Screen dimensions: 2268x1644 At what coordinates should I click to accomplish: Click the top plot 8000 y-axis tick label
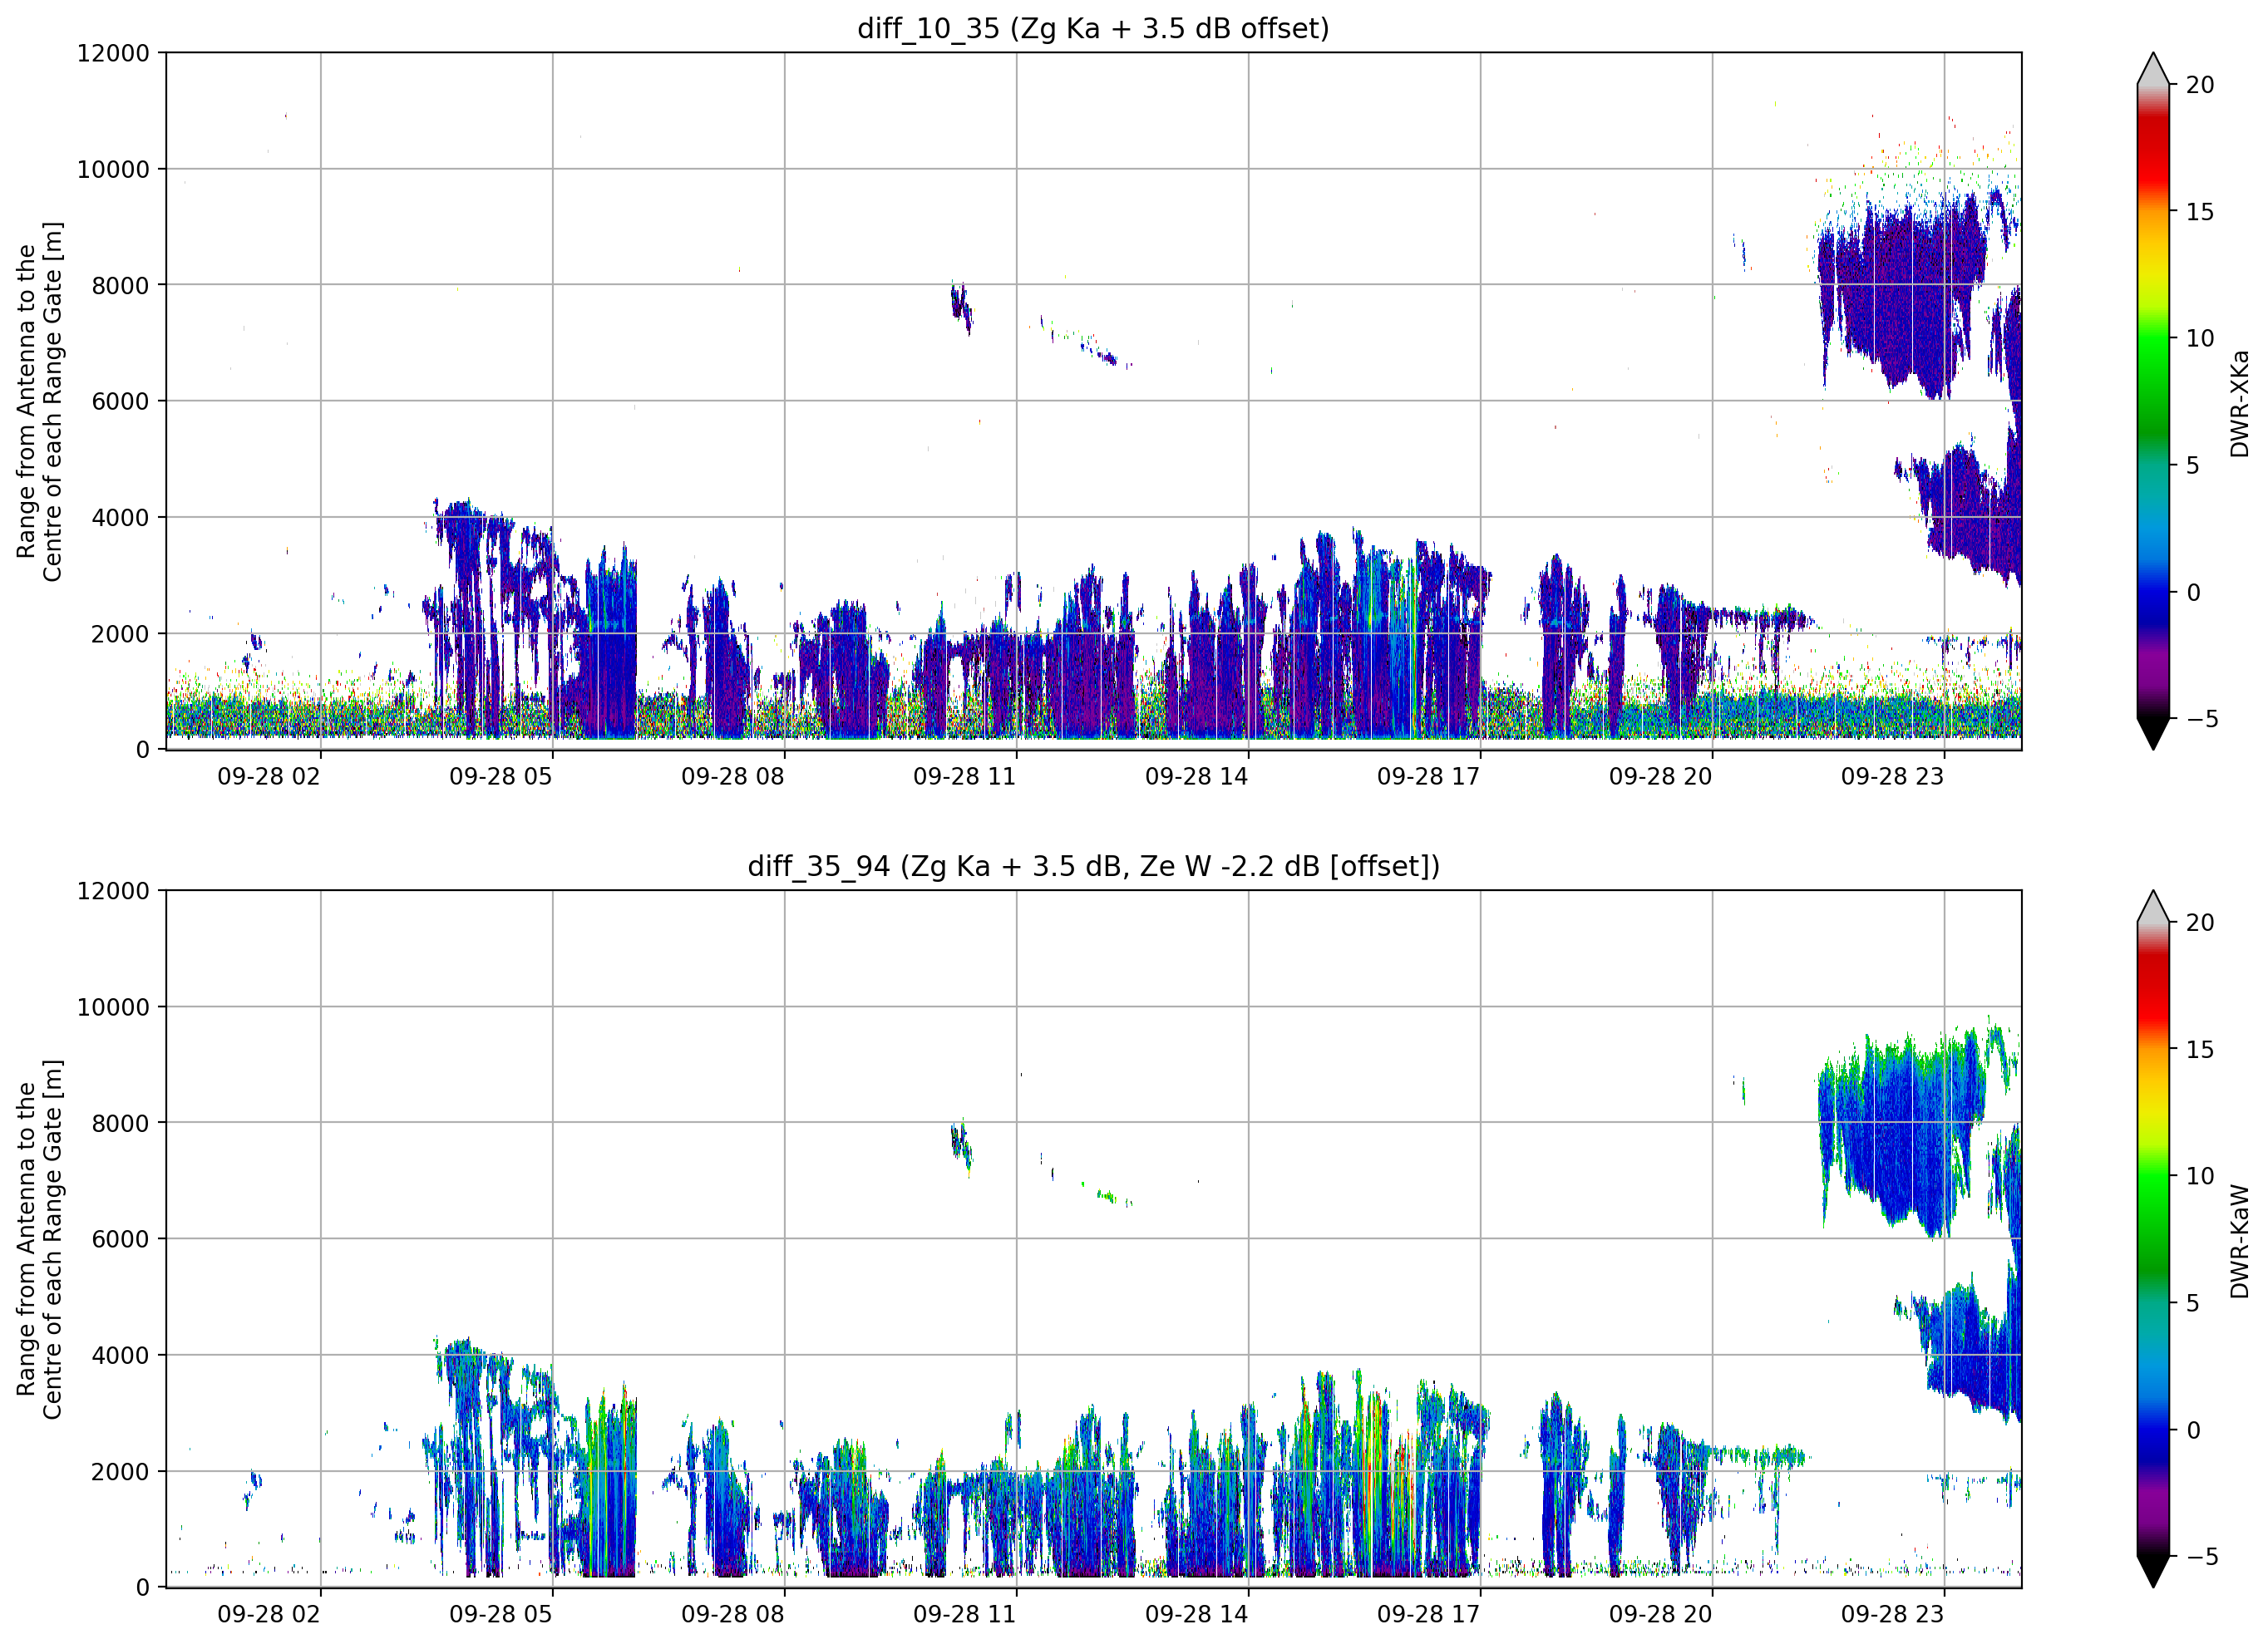coord(120,285)
